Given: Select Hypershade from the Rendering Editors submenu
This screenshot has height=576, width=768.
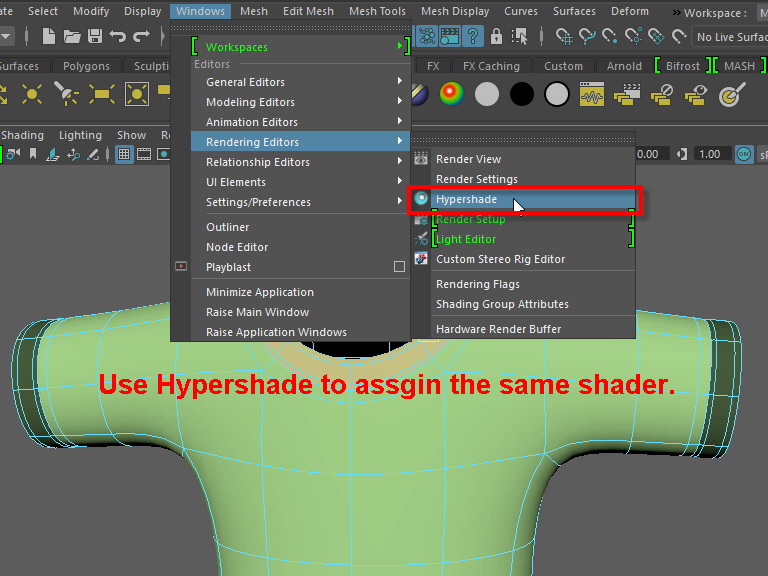Looking at the screenshot, I should coord(466,199).
